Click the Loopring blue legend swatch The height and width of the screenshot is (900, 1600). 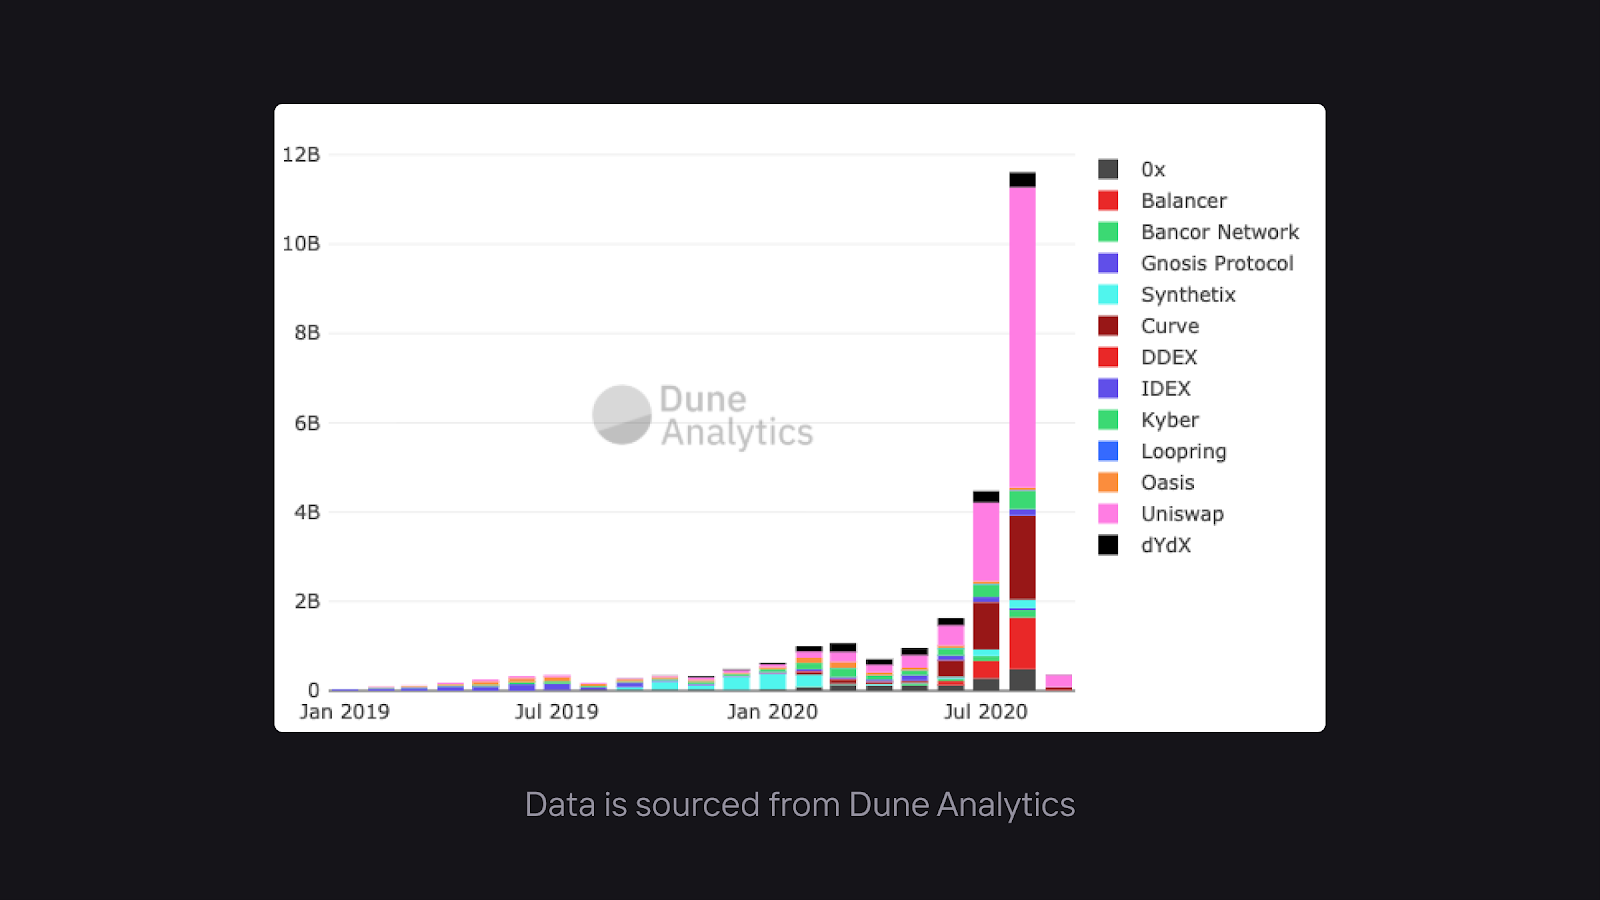[x=1108, y=451]
